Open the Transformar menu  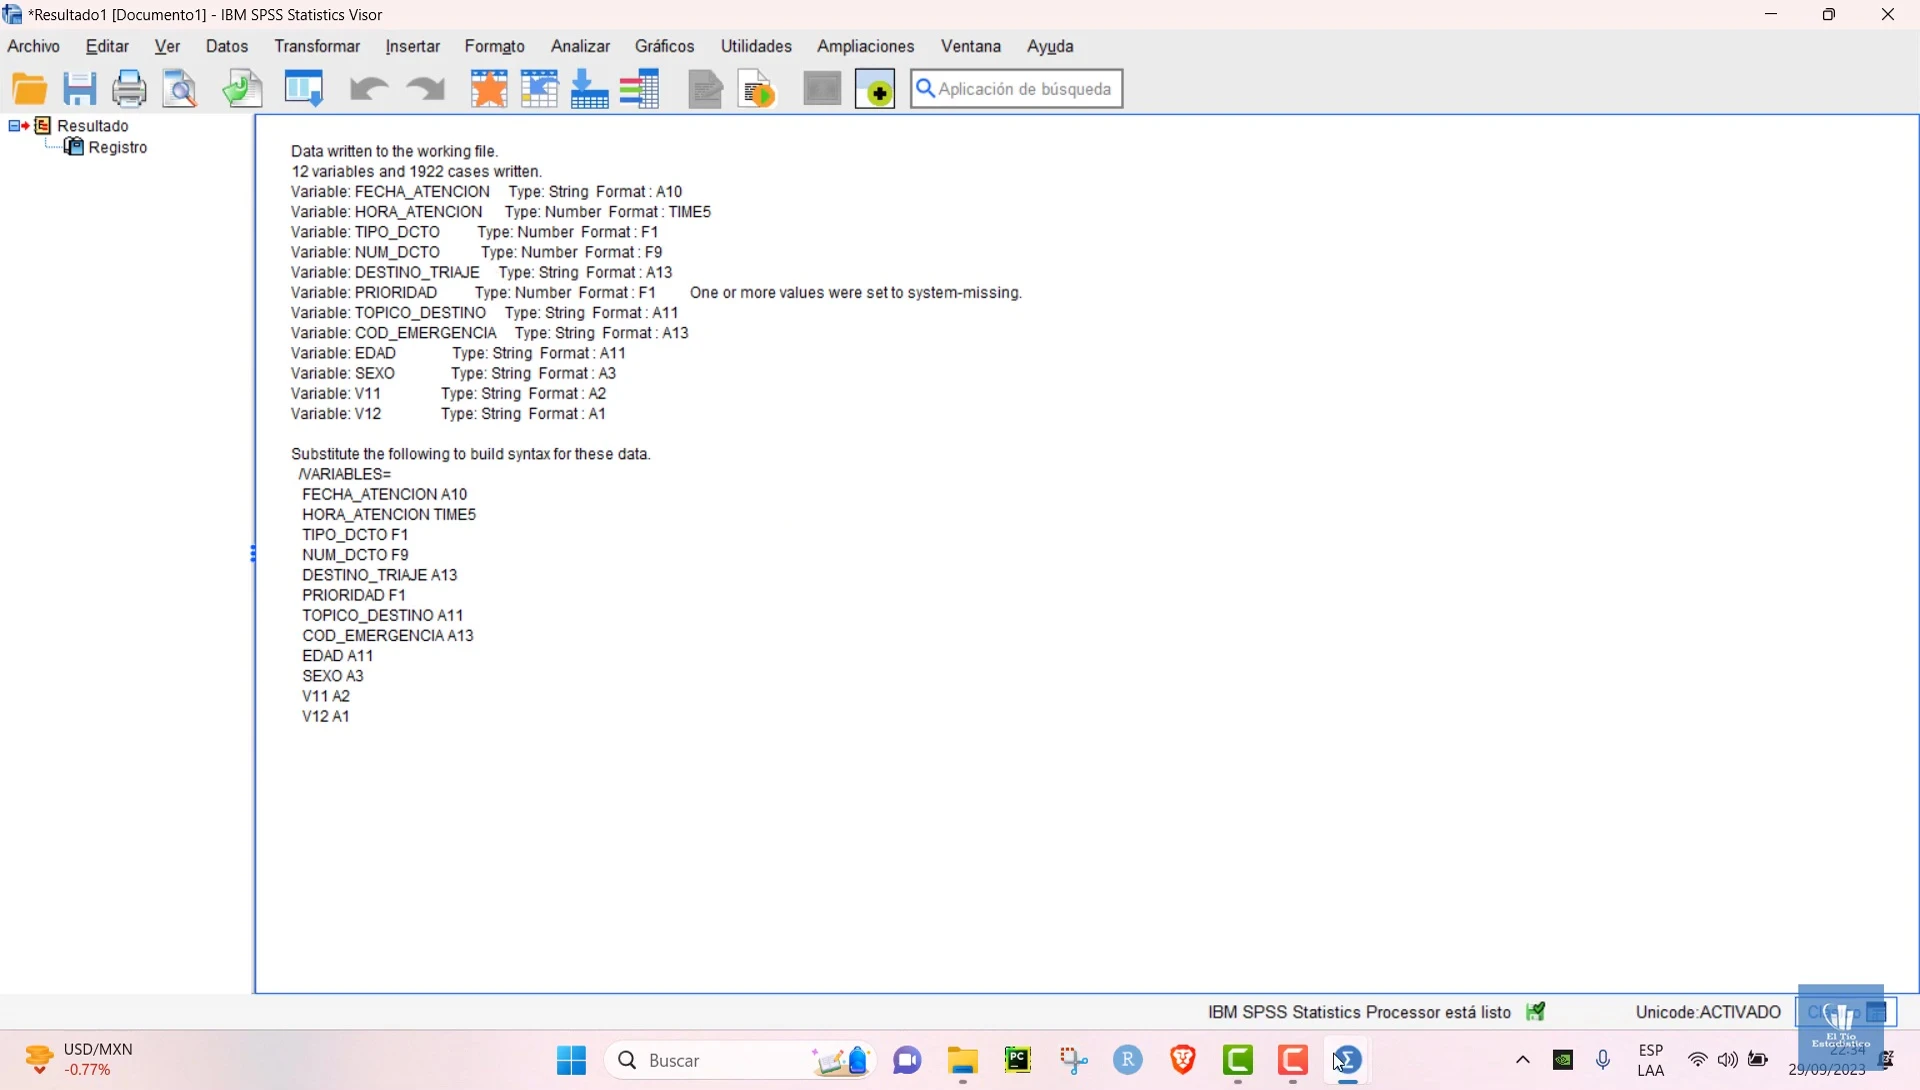click(x=317, y=47)
